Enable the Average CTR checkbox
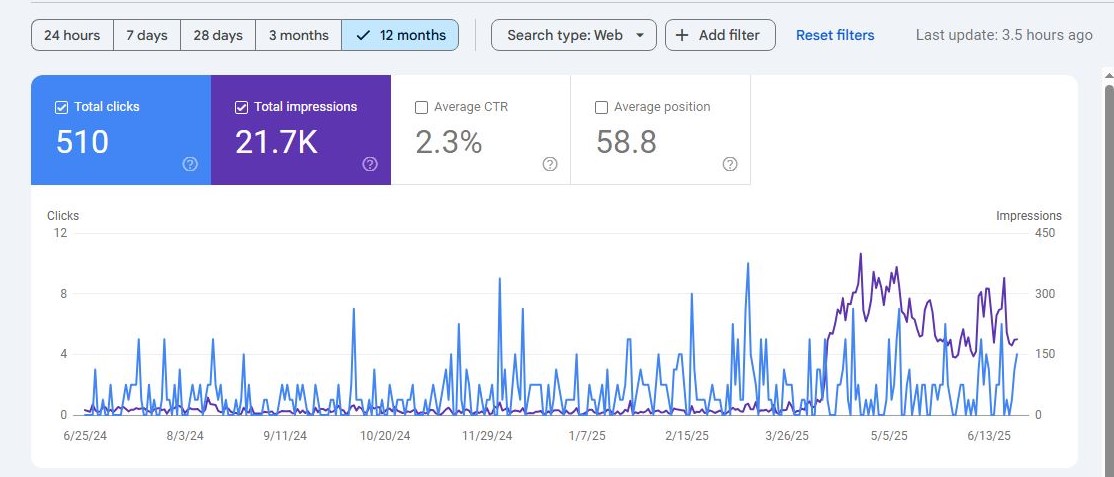 pyautogui.click(x=421, y=107)
